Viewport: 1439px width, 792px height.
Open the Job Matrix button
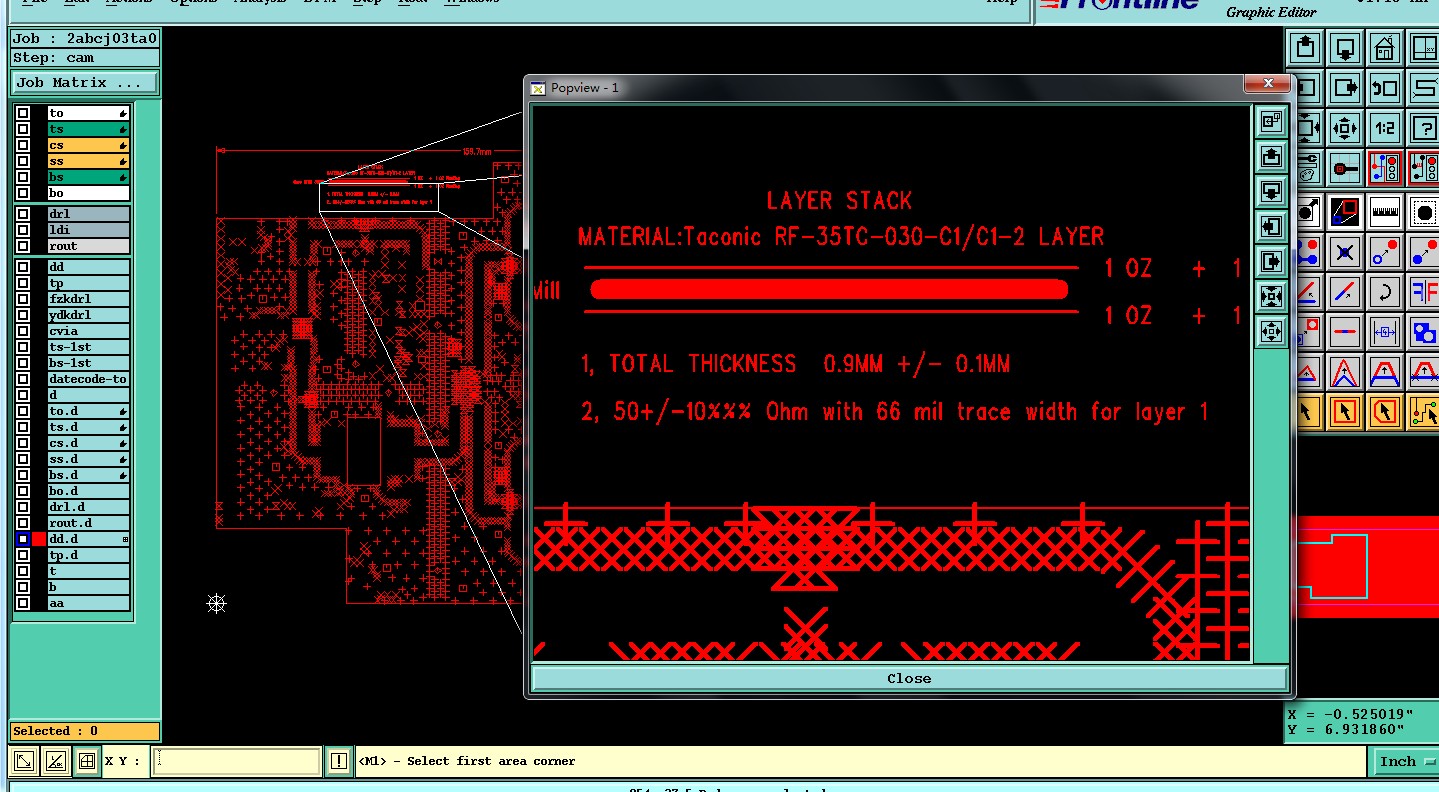[x=85, y=83]
